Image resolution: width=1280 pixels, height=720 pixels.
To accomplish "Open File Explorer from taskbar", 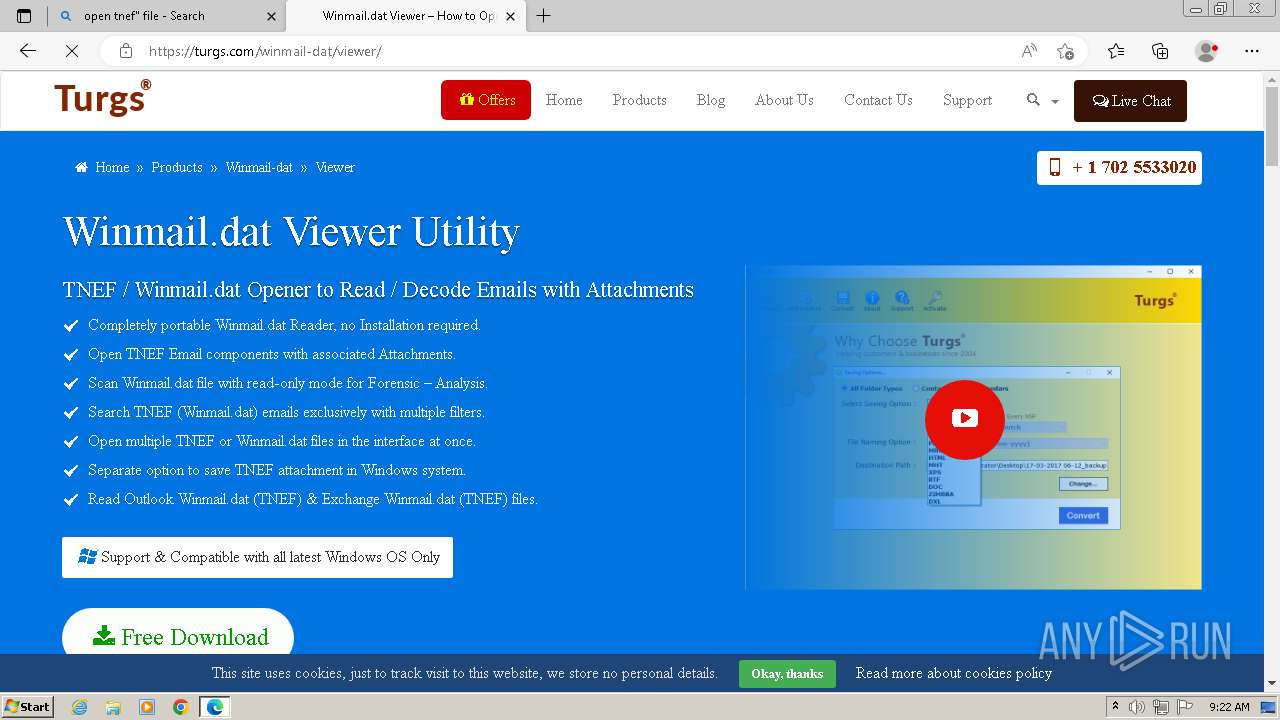I will click(x=113, y=707).
